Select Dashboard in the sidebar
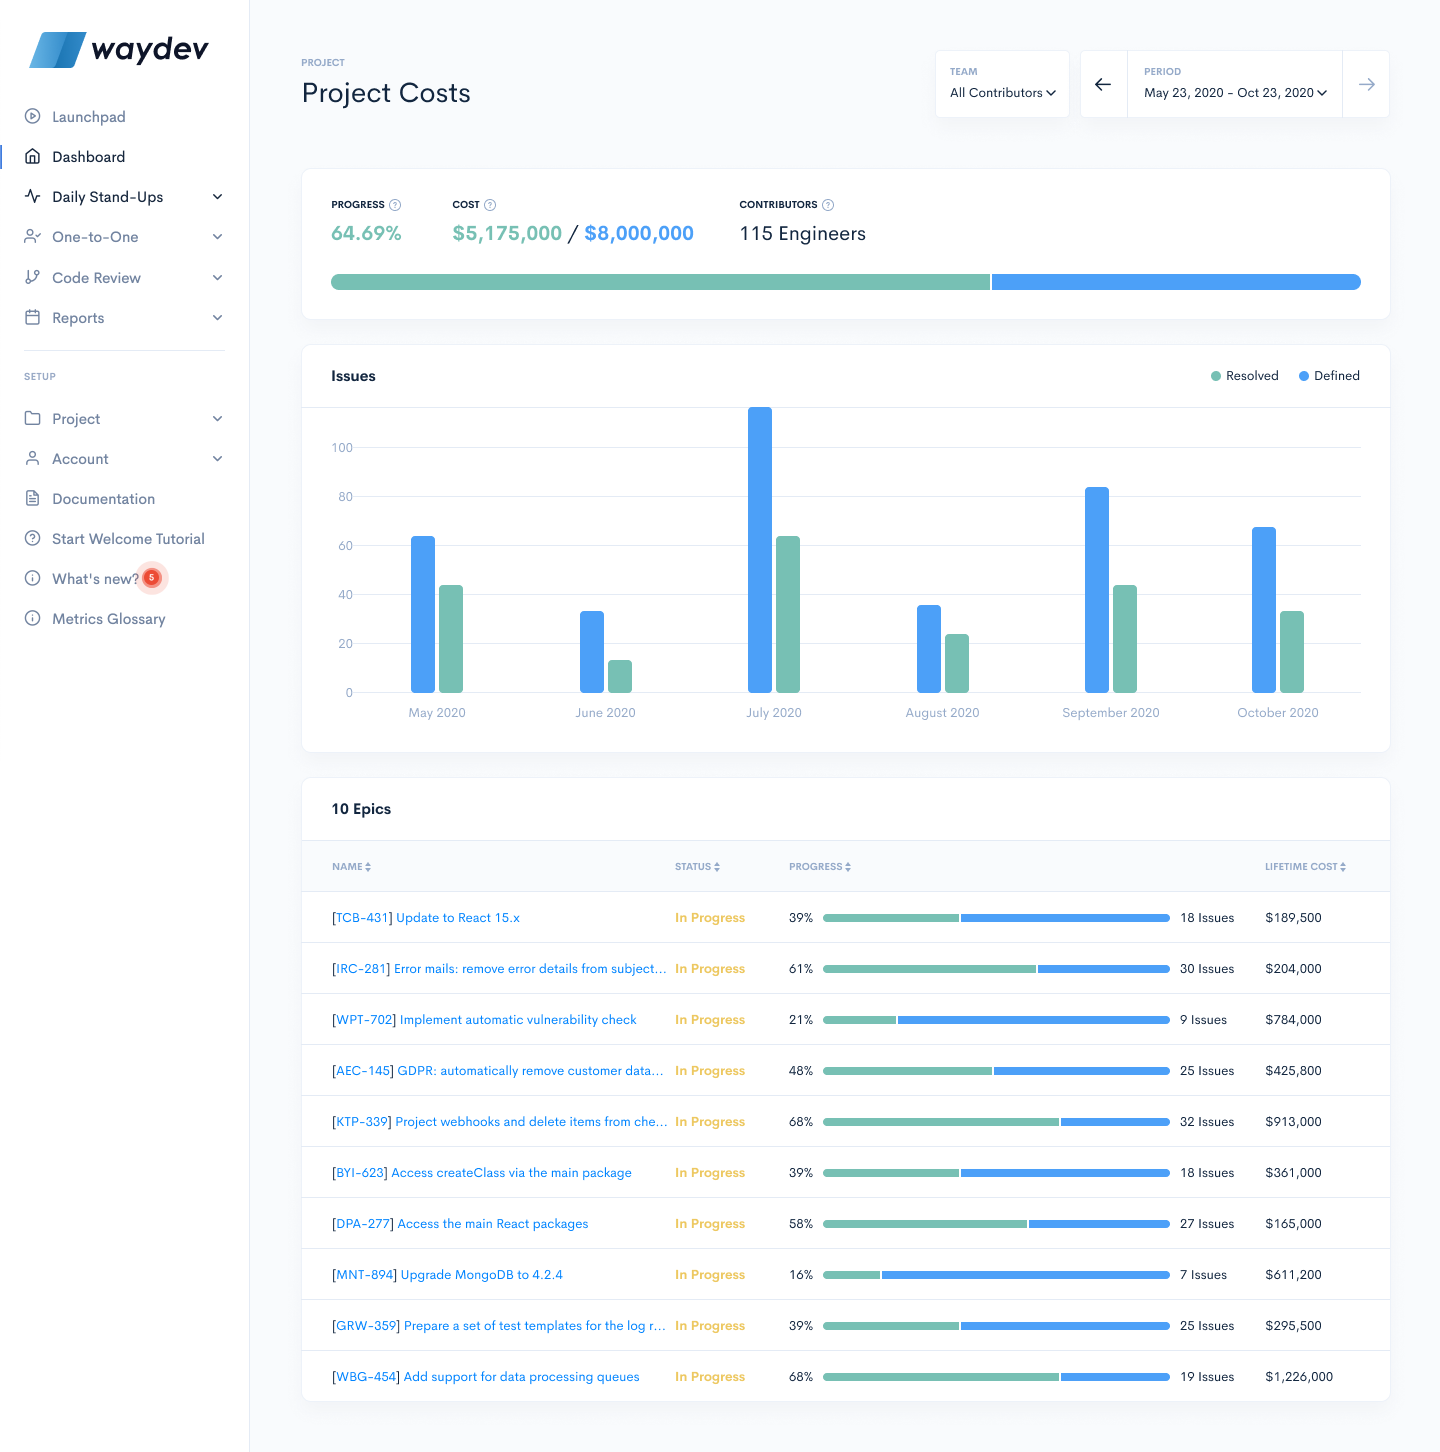This screenshot has height=1452, width=1440. click(88, 157)
